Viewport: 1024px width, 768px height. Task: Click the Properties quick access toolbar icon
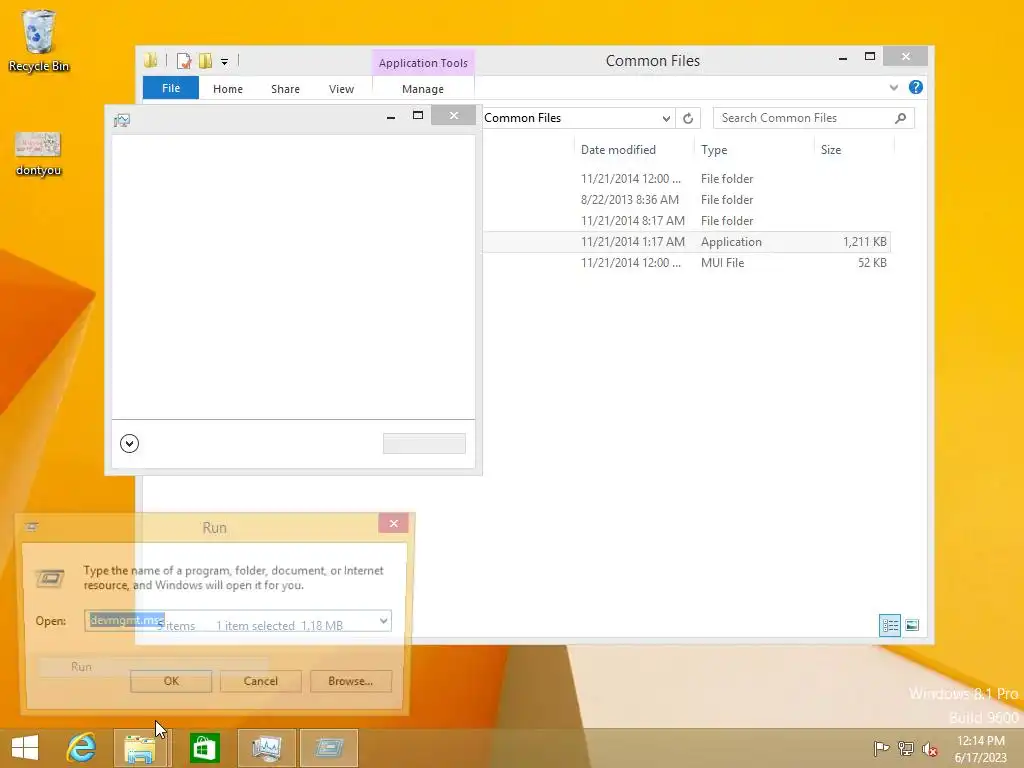184,61
